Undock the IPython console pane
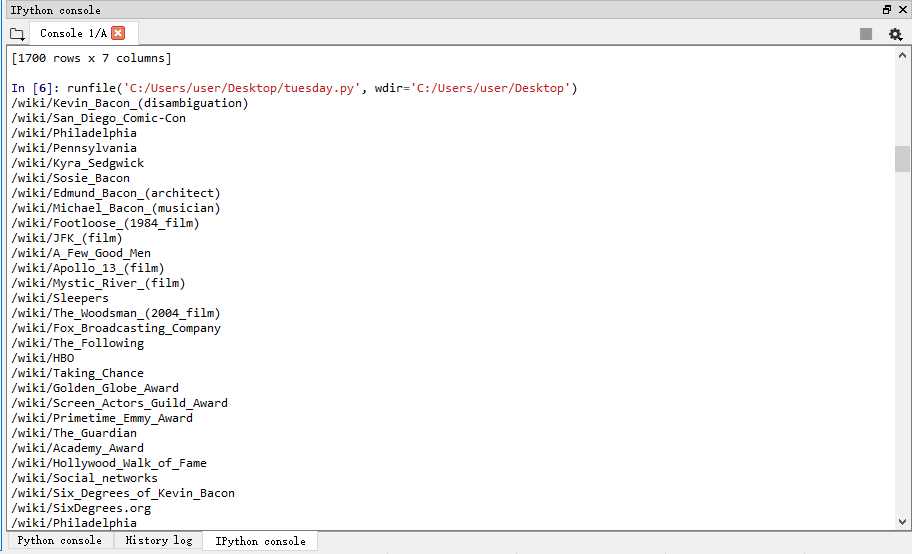 coord(887,9)
